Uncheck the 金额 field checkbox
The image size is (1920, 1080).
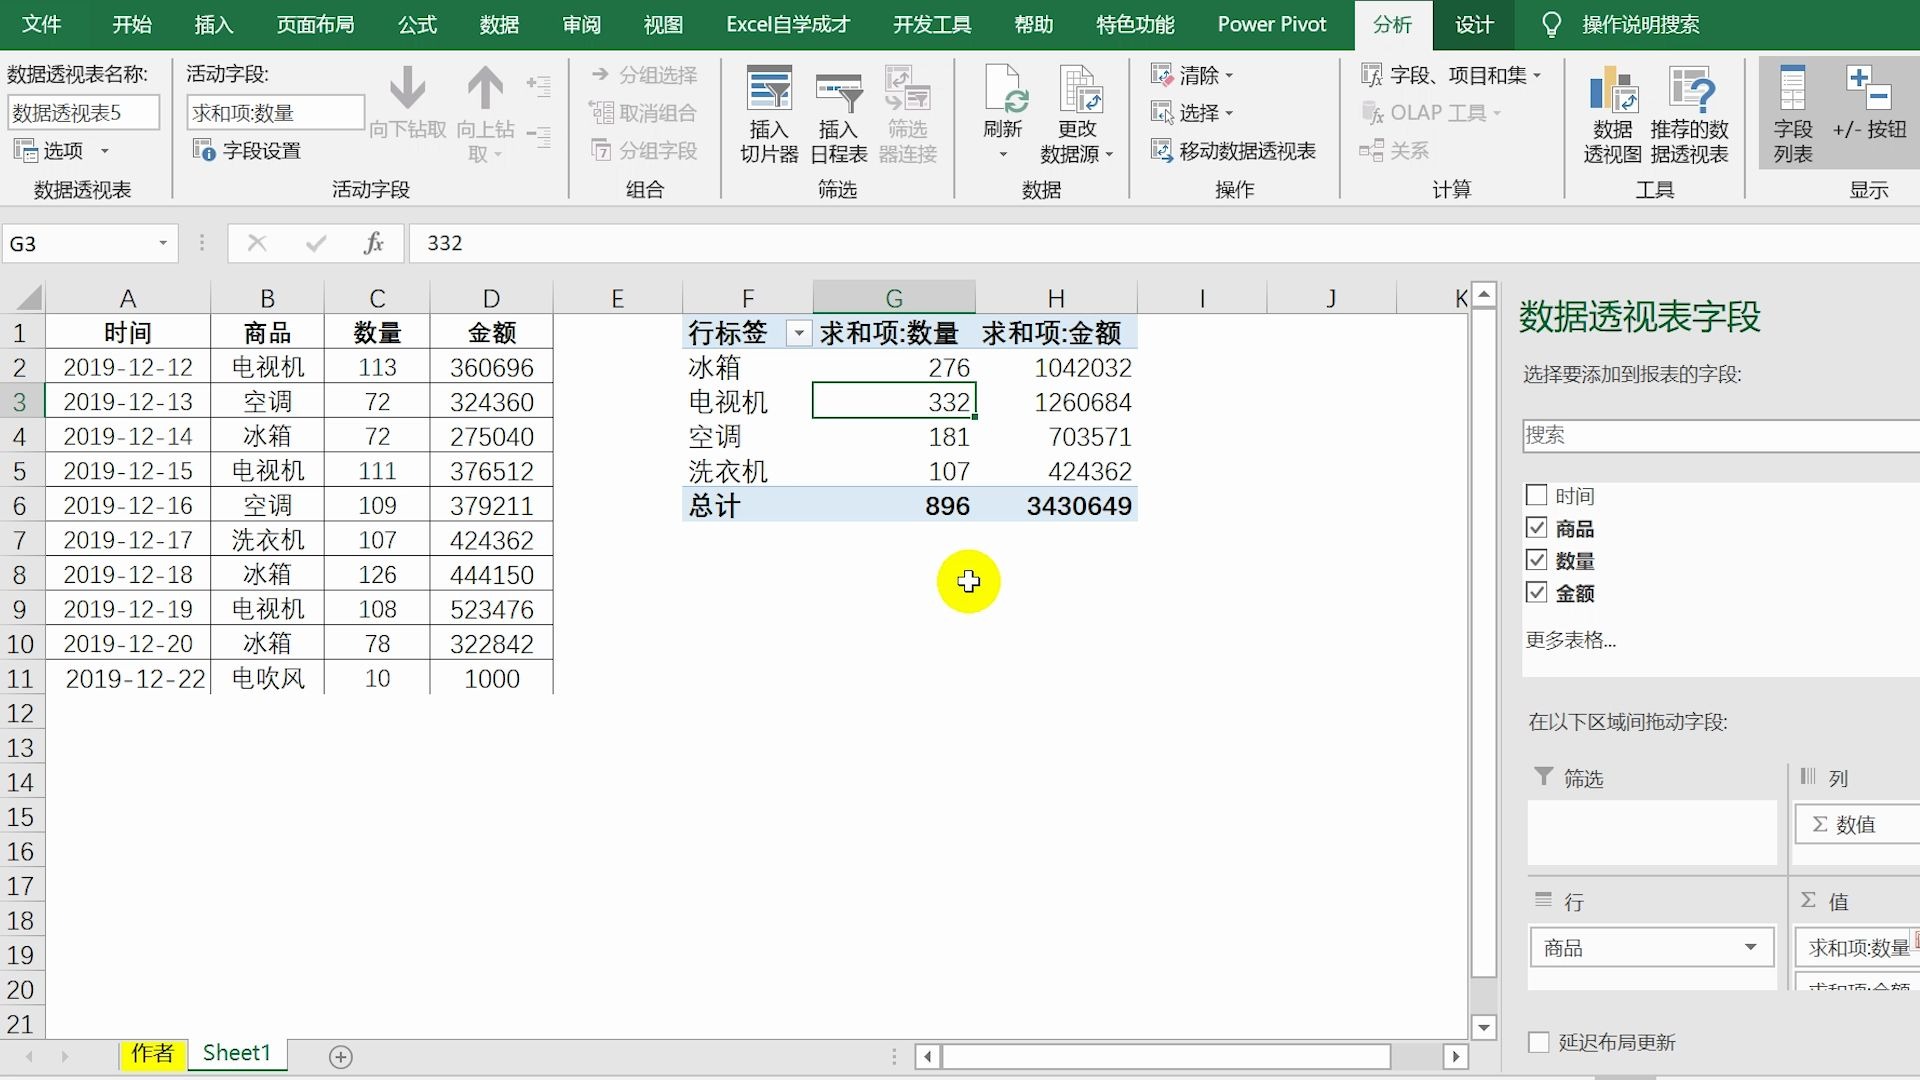(1537, 592)
